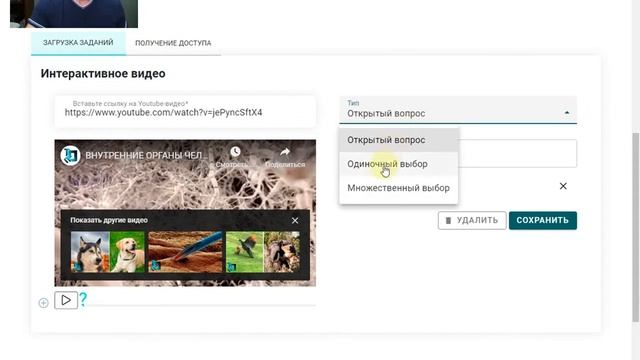Click the play button below video
The height and width of the screenshot is (360, 640).
pyautogui.click(x=66, y=300)
